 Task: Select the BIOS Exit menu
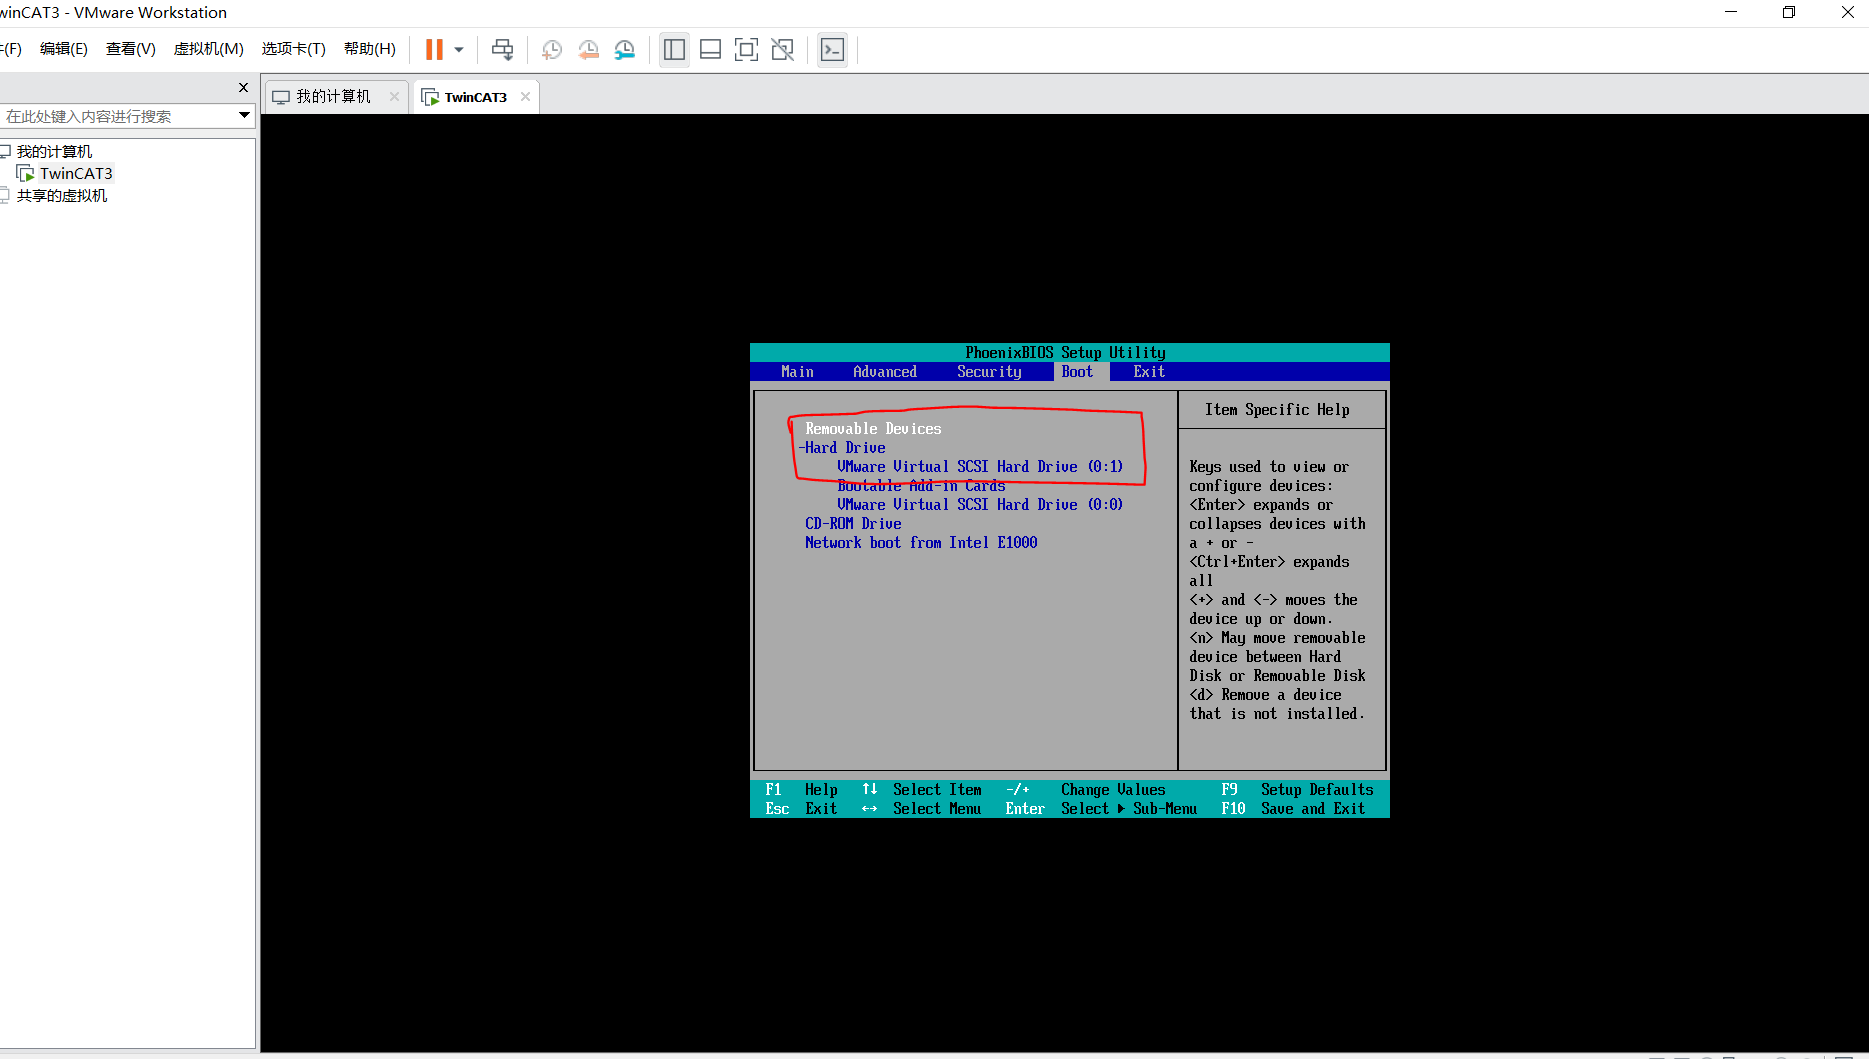click(1149, 372)
